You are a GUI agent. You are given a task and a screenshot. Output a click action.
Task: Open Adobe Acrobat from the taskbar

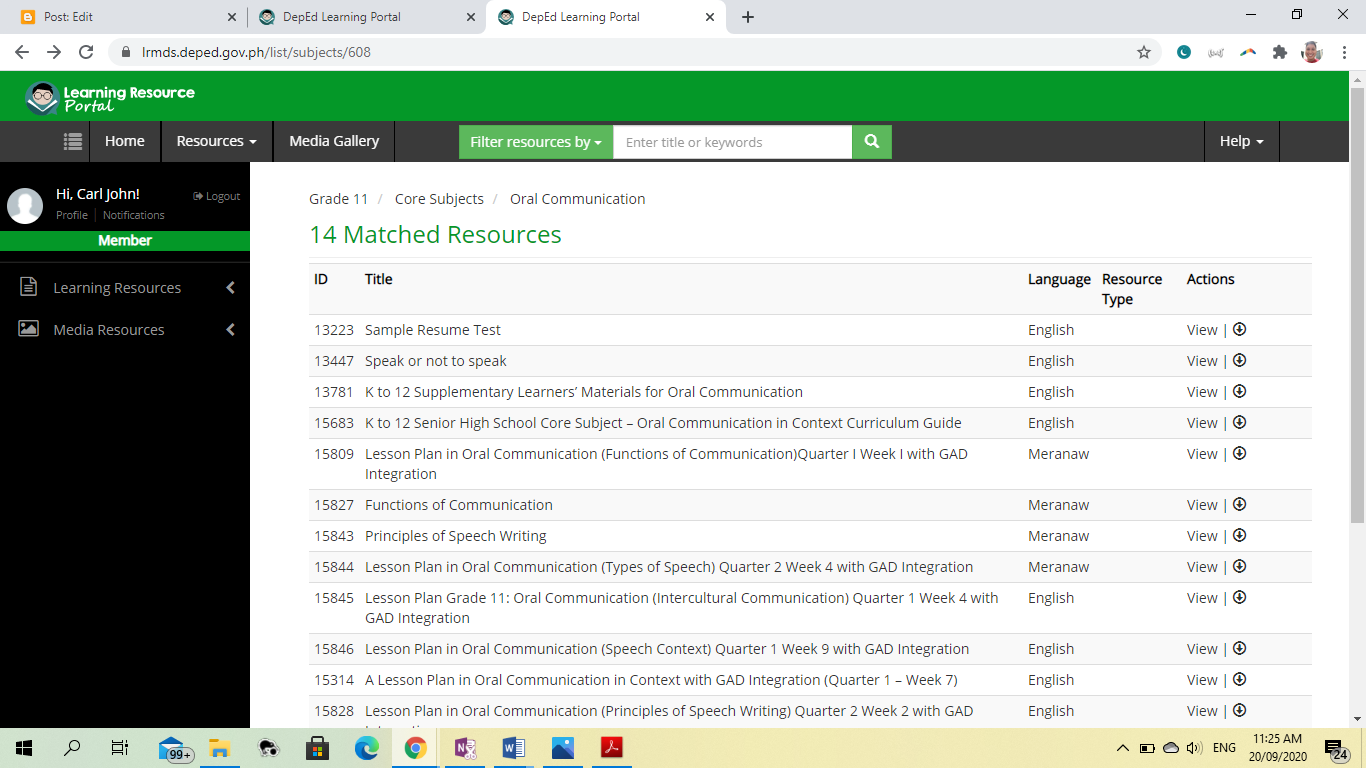611,747
